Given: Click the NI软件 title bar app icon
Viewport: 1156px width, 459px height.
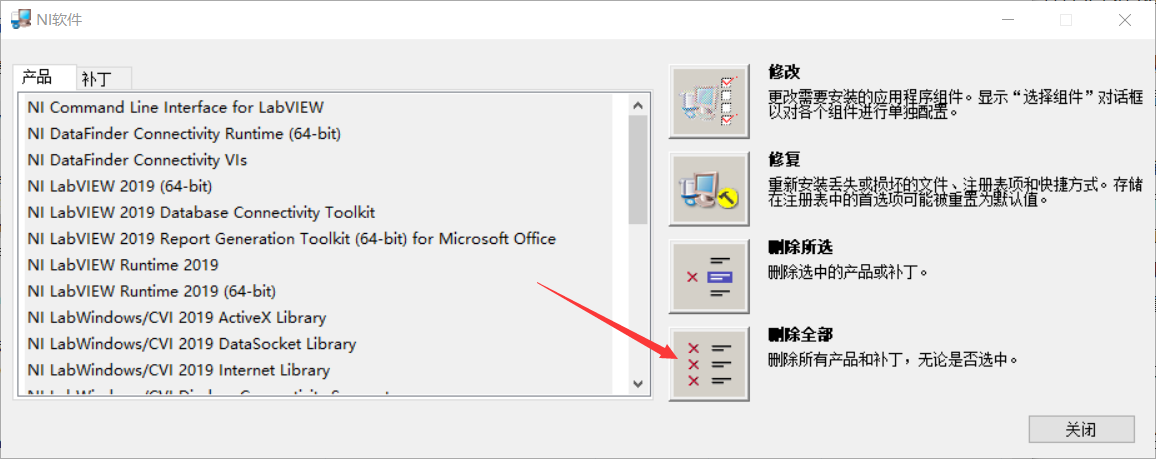Looking at the screenshot, I should click(x=20, y=18).
